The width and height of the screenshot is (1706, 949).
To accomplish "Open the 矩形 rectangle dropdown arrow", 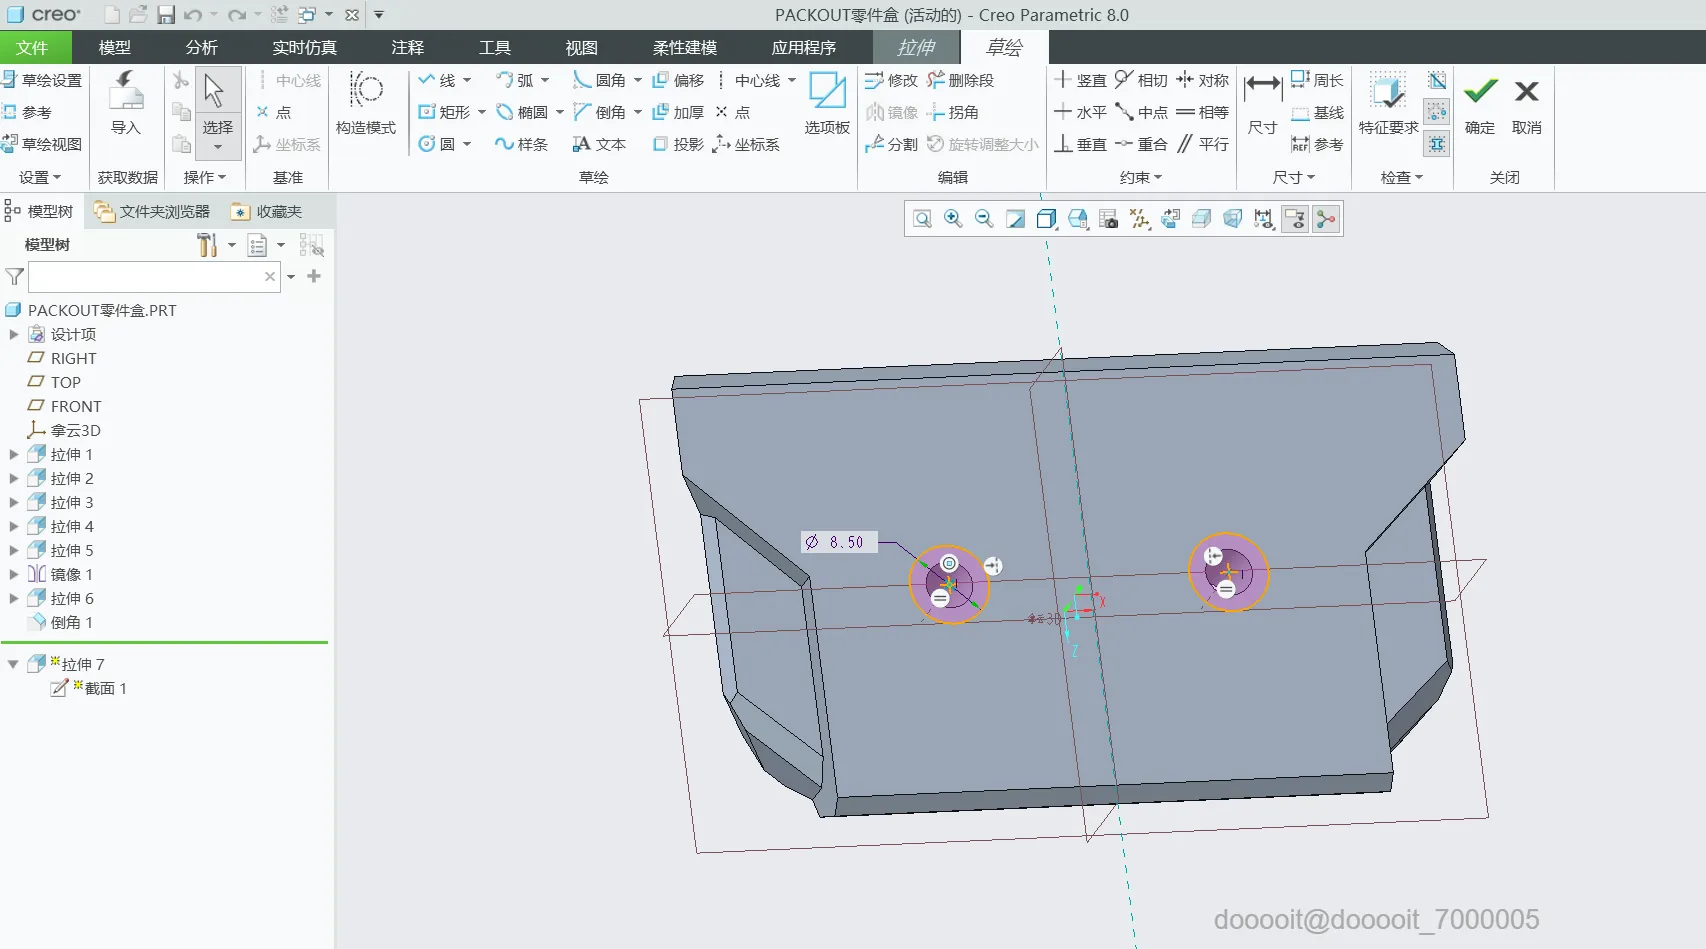I will tap(482, 112).
